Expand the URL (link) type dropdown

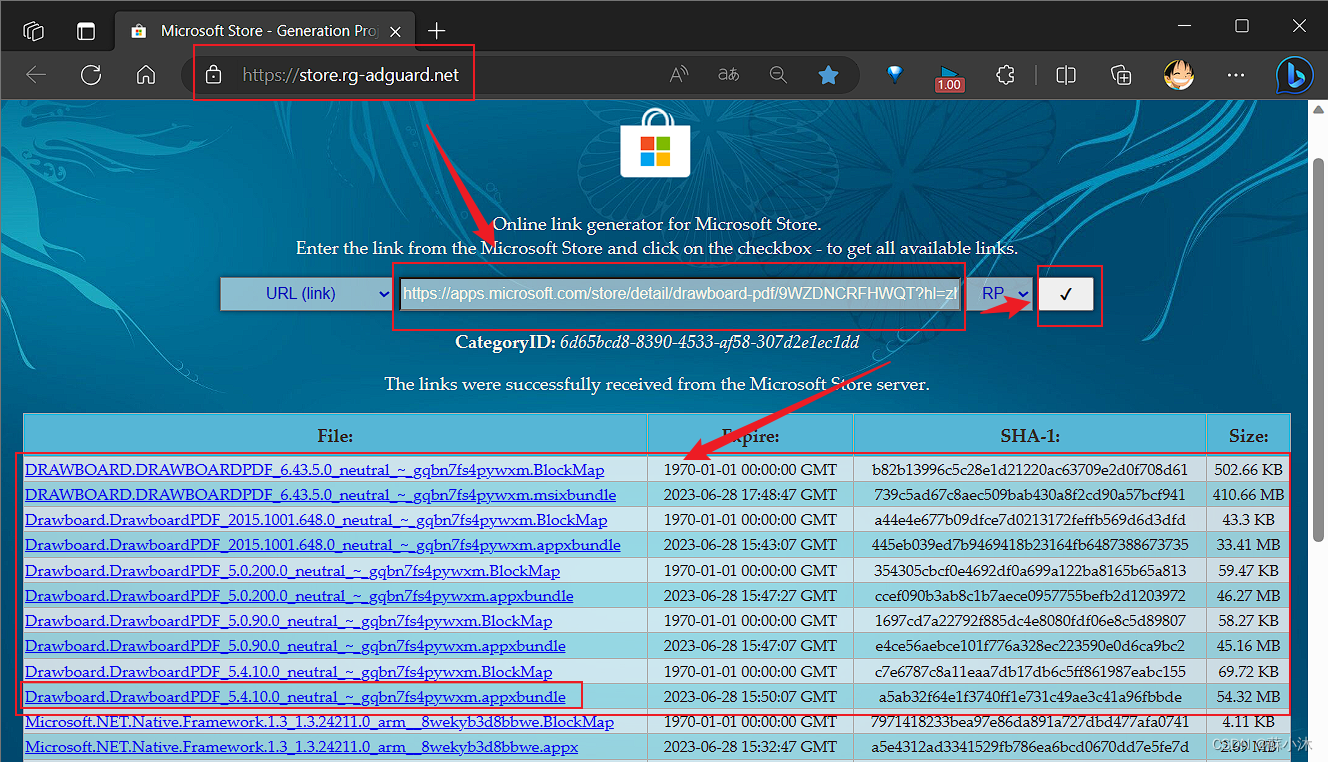[306, 294]
